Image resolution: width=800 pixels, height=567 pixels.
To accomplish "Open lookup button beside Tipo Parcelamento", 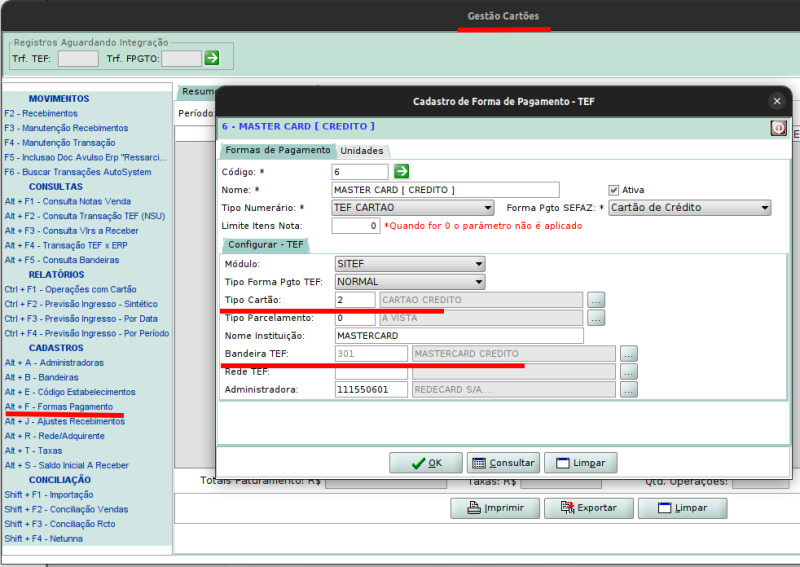I will click(596, 318).
